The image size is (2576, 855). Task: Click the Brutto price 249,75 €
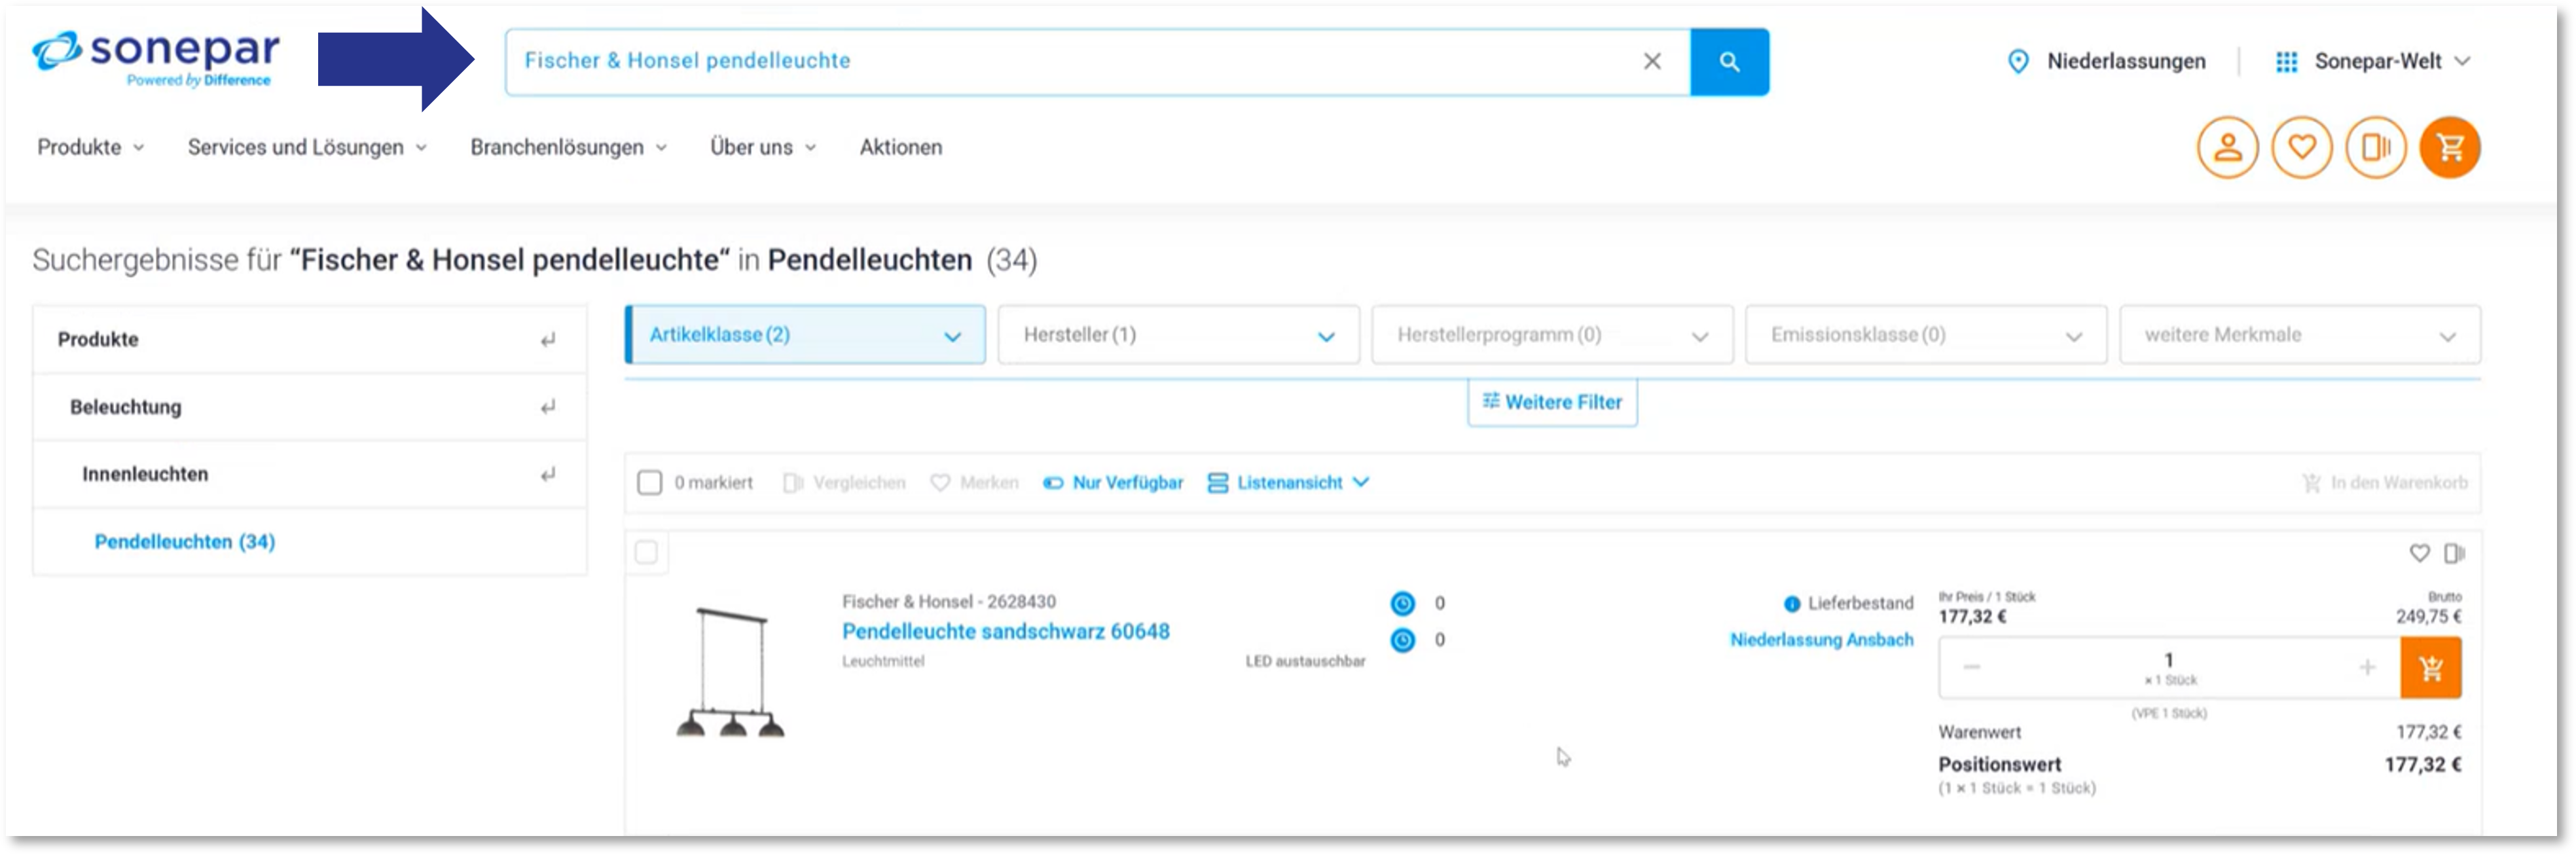click(x=2429, y=617)
